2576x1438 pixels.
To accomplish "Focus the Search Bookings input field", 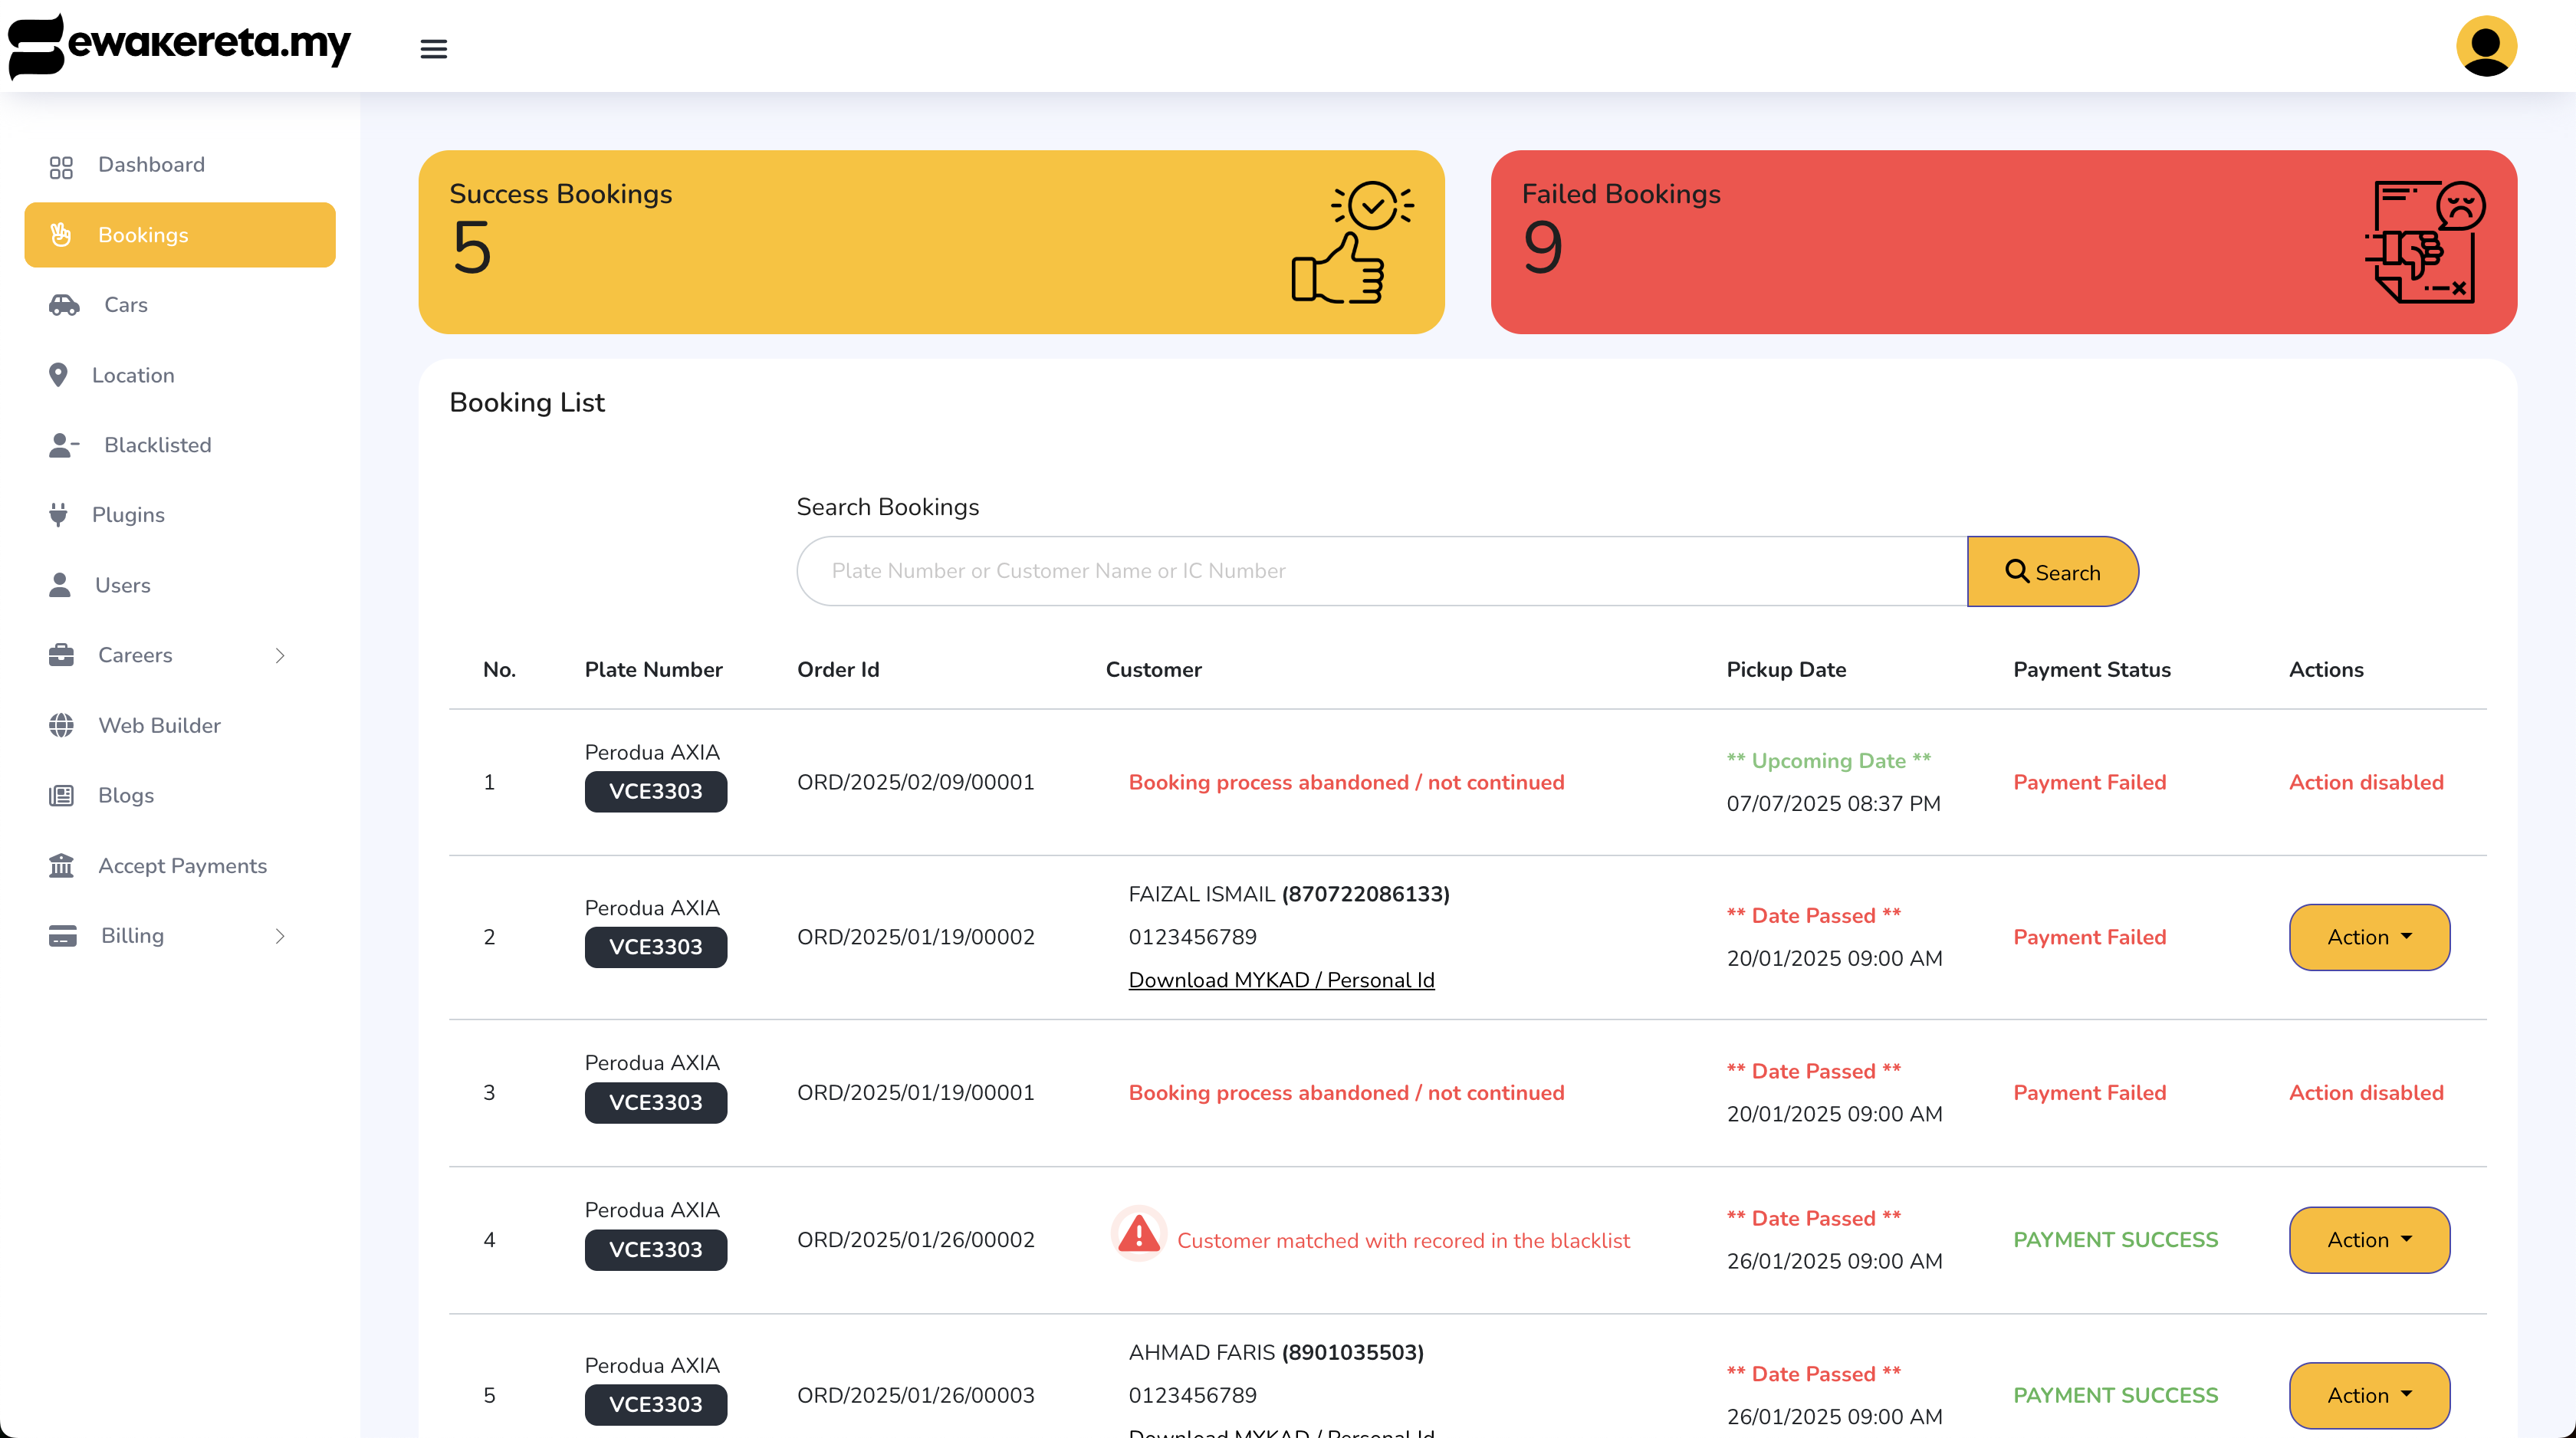I will pos(1381,571).
